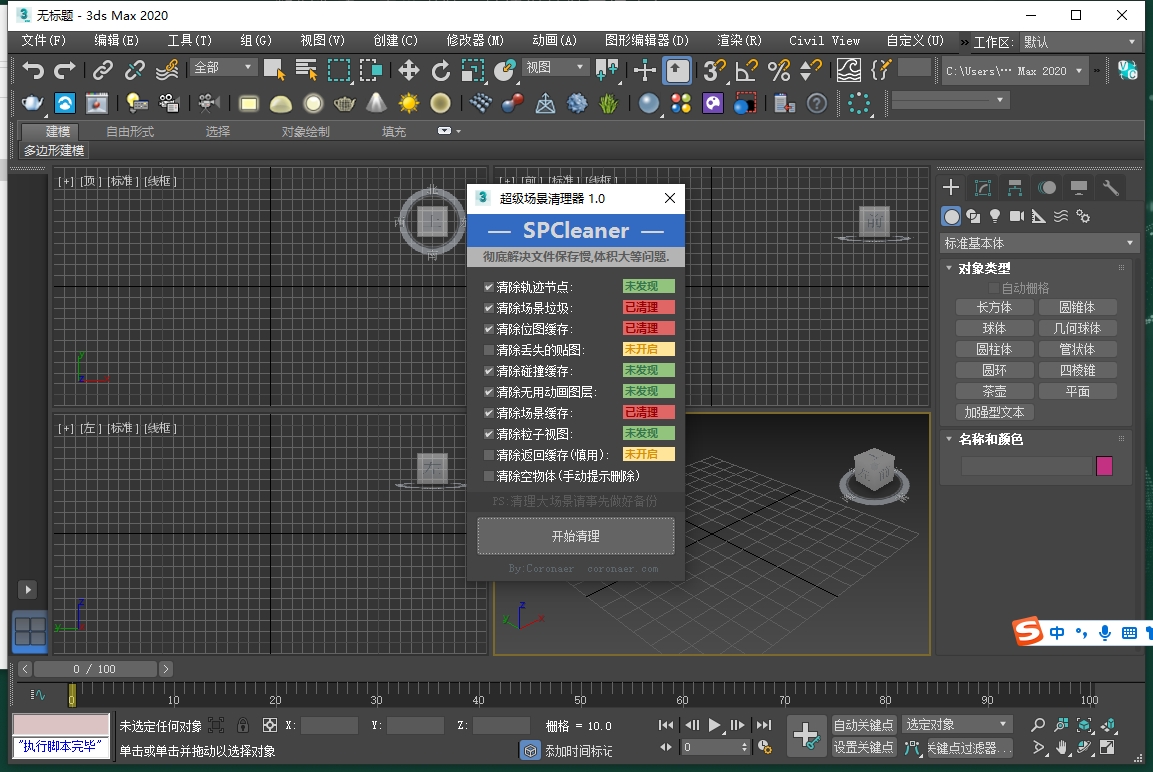Activate the Select and Rotate tool

point(440,70)
